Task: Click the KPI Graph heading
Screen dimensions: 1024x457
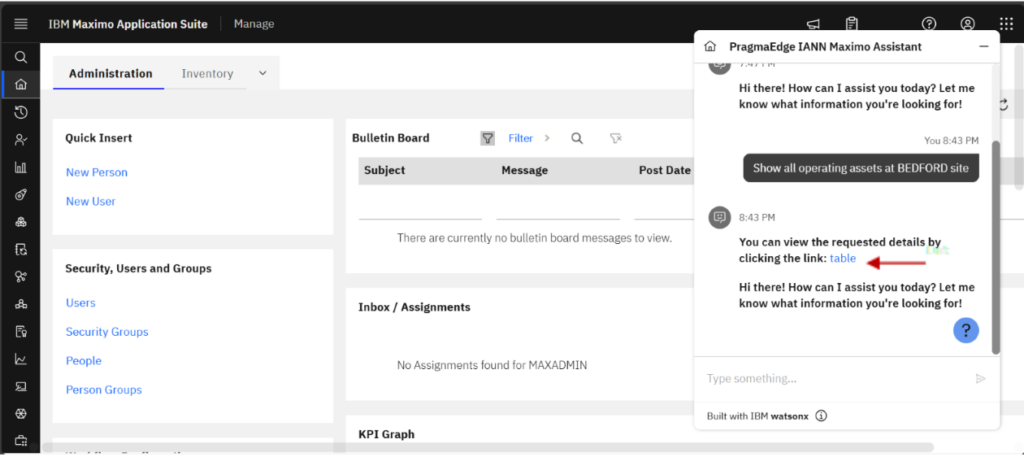Action: pos(386,434)
